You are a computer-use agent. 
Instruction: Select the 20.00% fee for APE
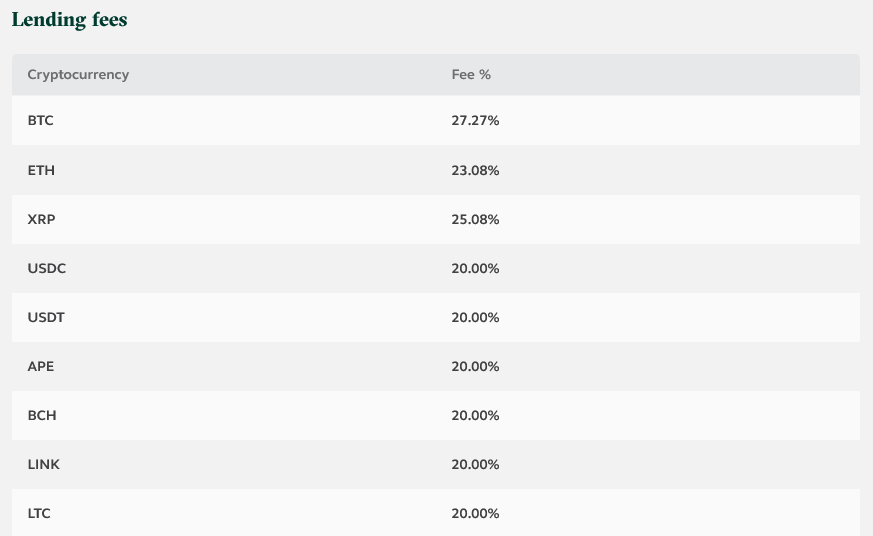[475, 366]
